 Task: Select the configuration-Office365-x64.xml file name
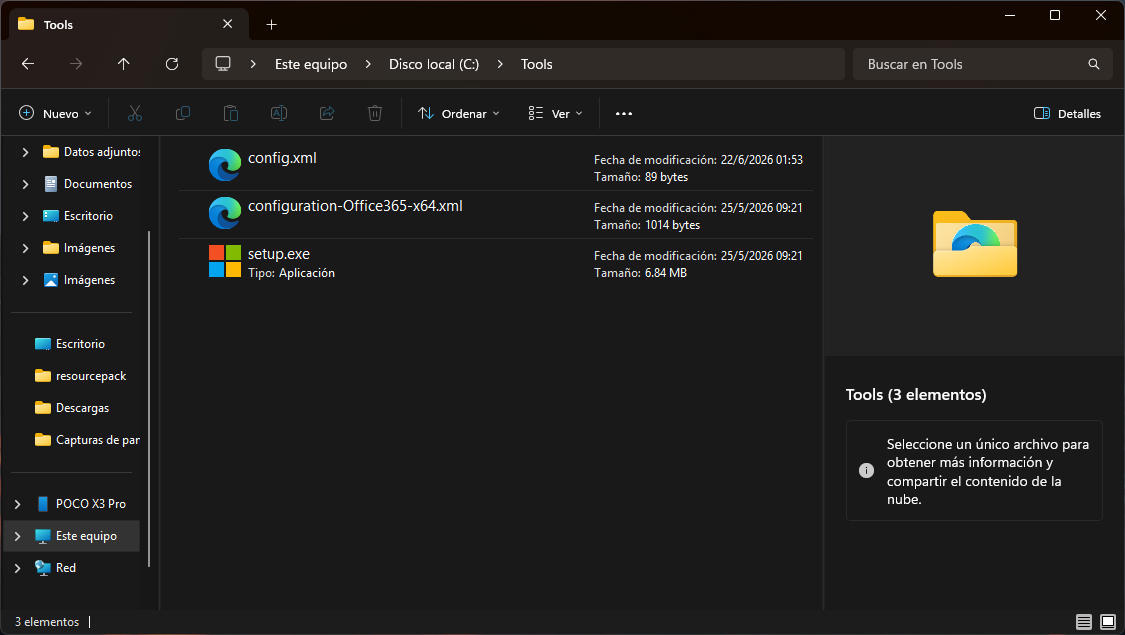(x=355, y=206)
